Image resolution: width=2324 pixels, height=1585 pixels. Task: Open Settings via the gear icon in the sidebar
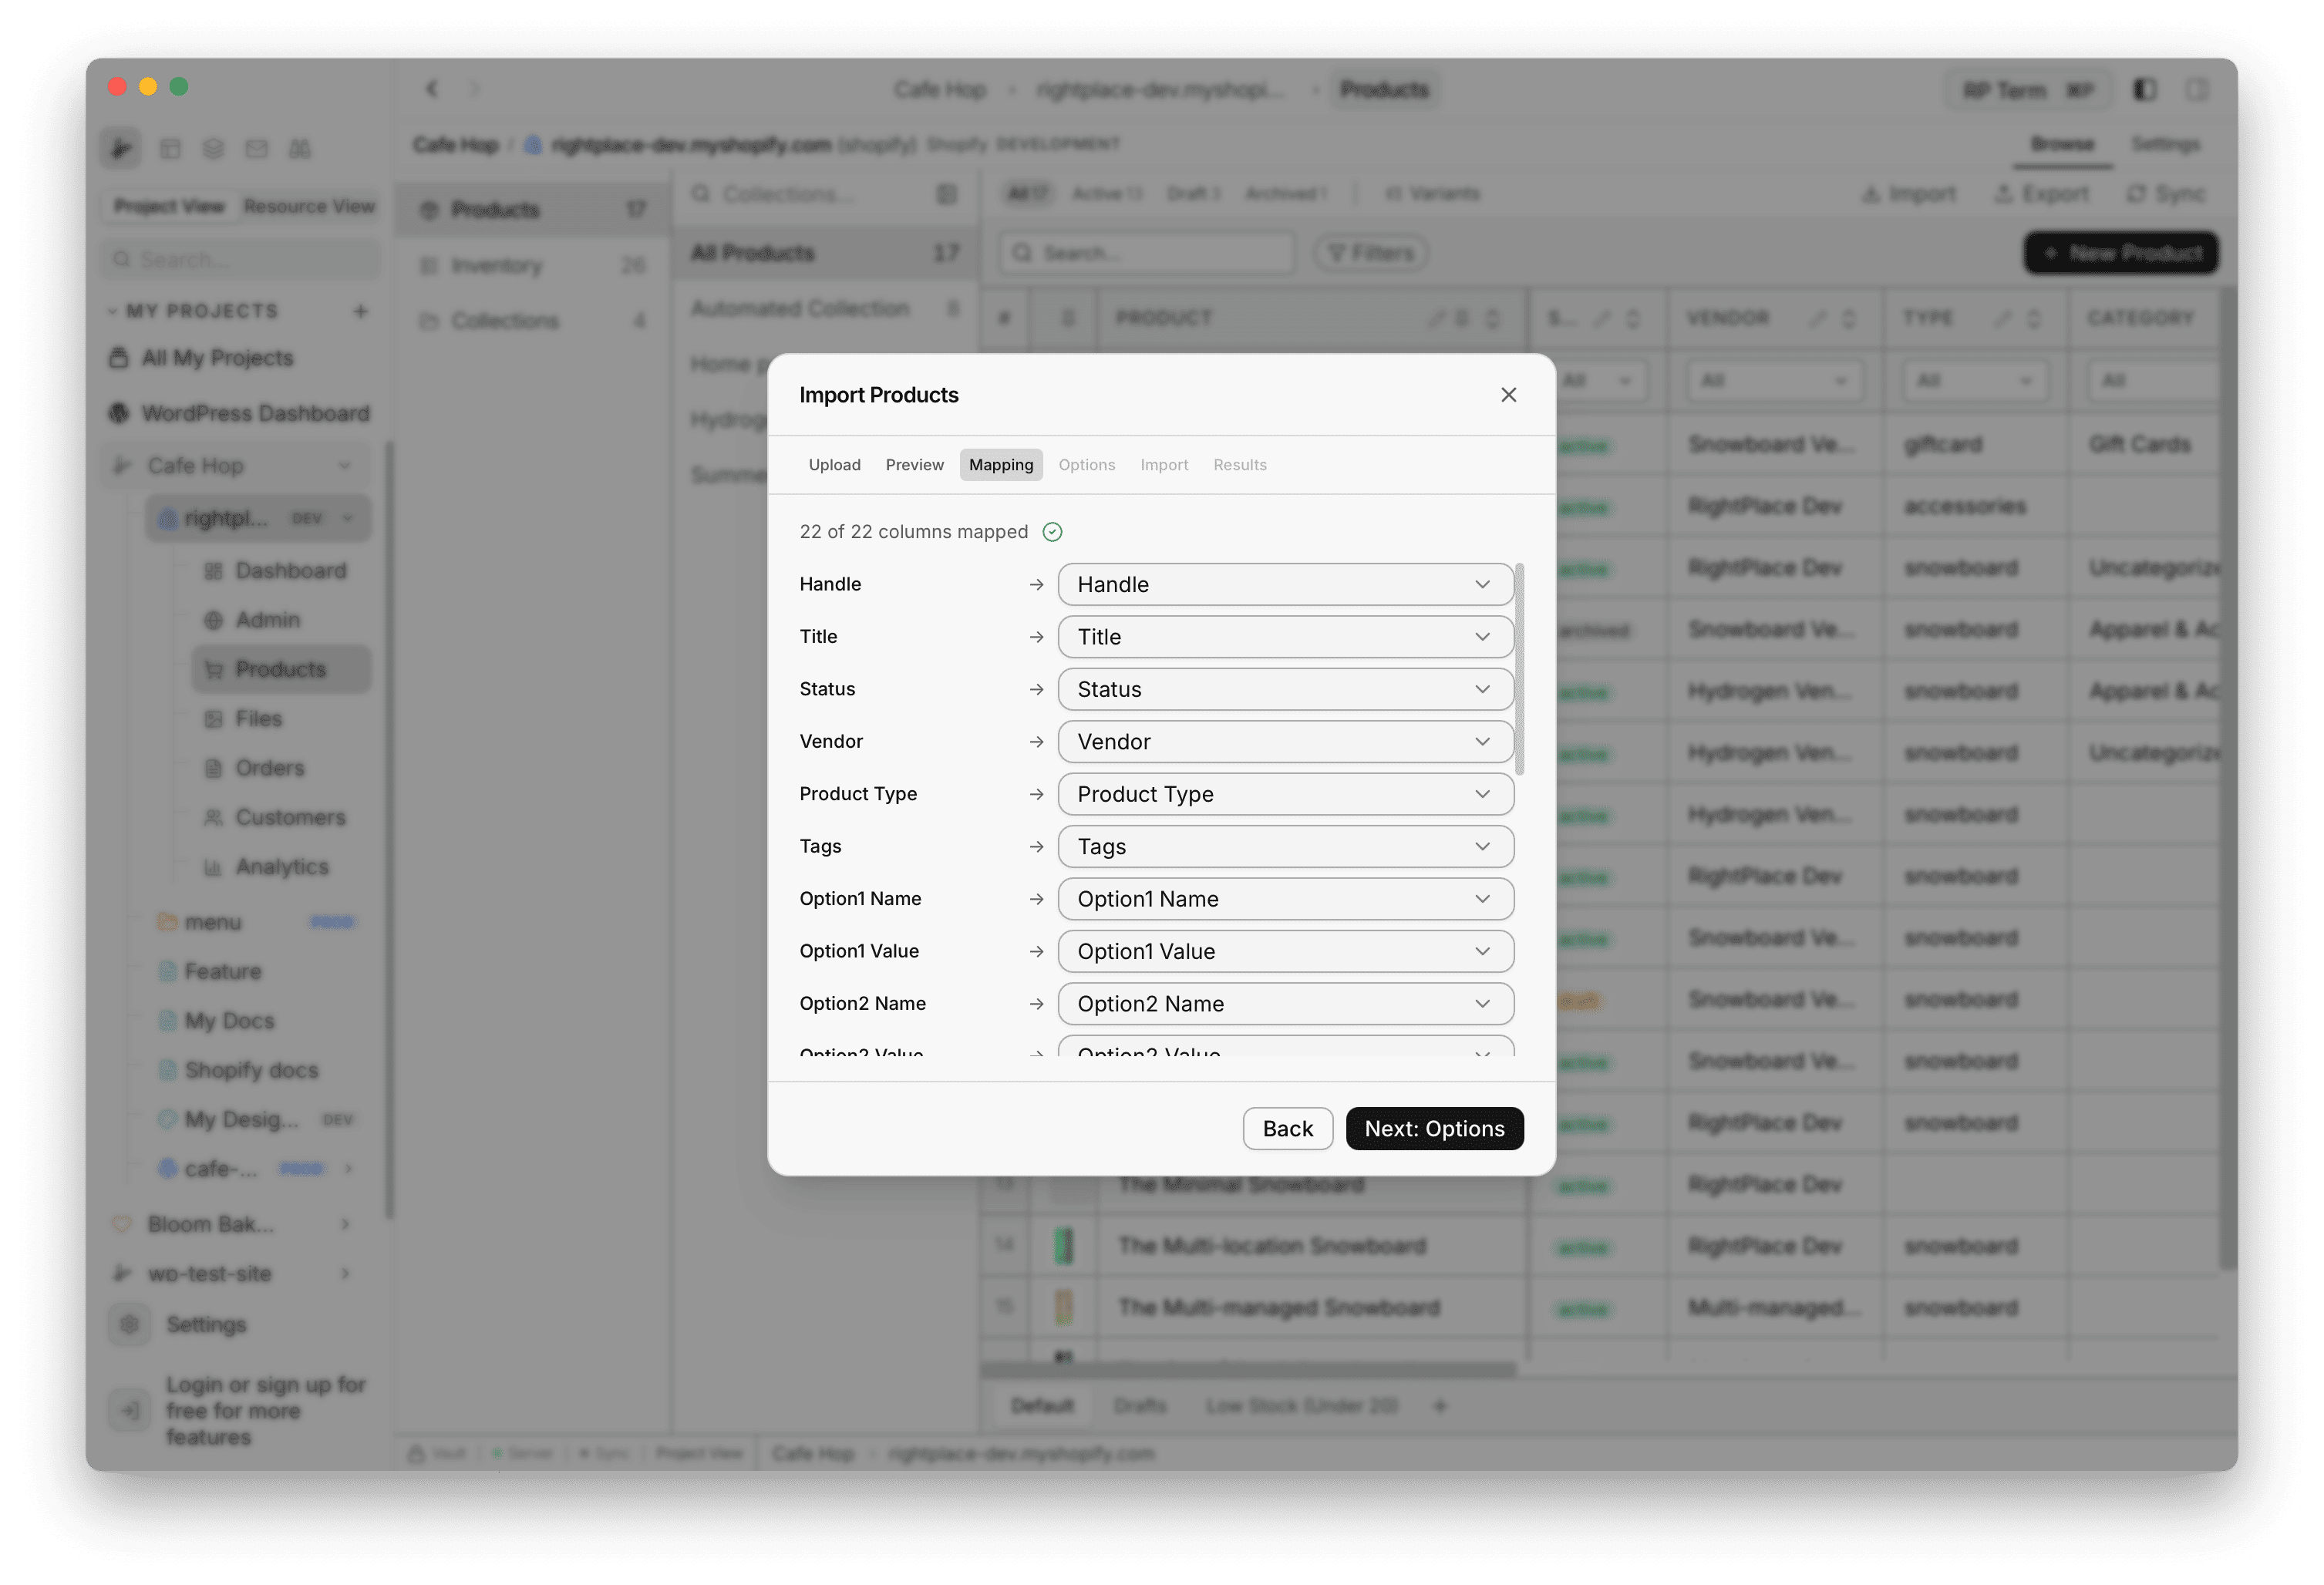(130, 1324)
